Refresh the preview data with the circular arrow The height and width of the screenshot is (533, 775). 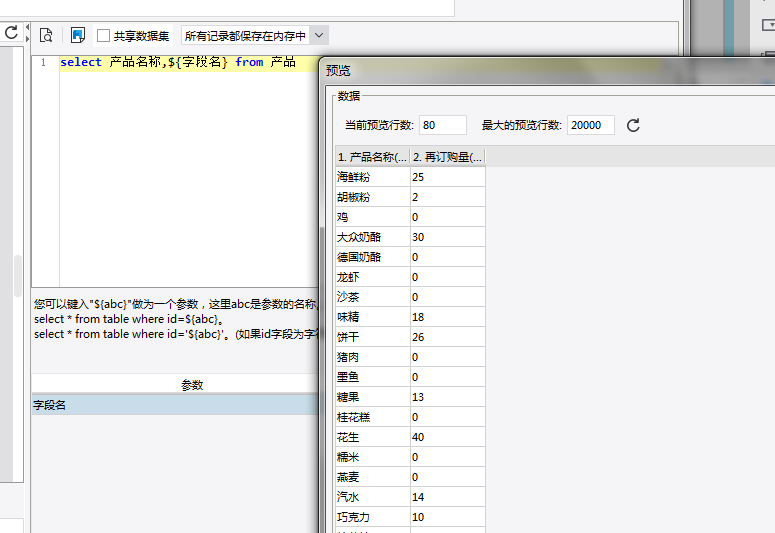(x=633, y=125)
